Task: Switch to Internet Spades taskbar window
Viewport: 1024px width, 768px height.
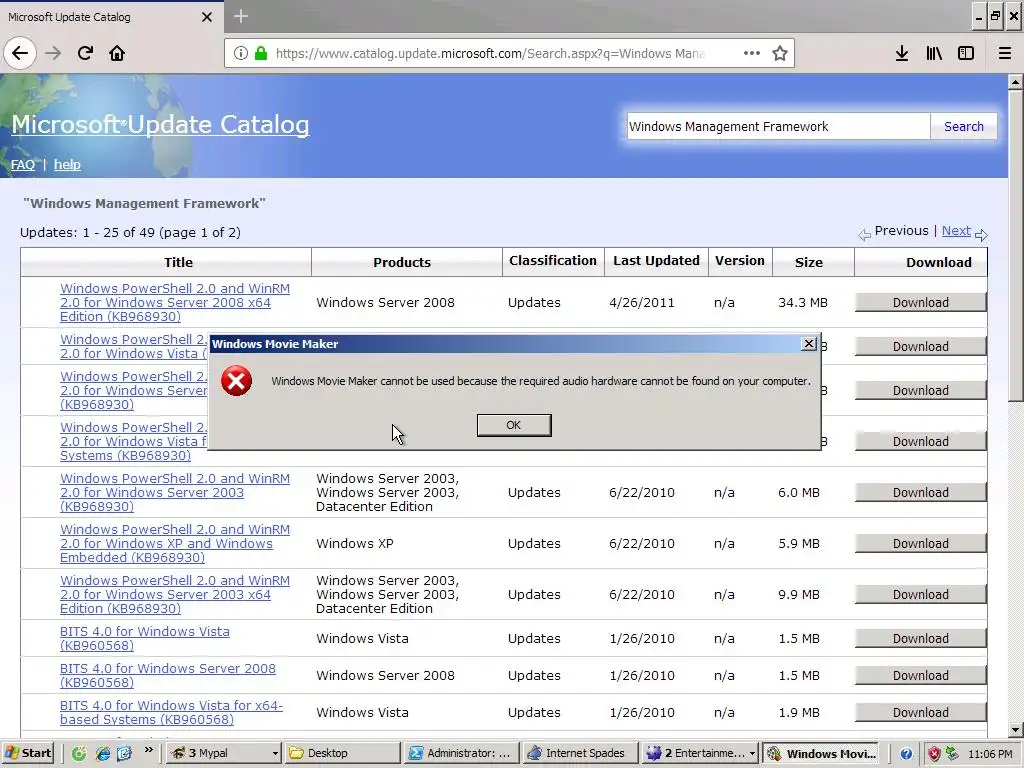Action: [580, 753]
